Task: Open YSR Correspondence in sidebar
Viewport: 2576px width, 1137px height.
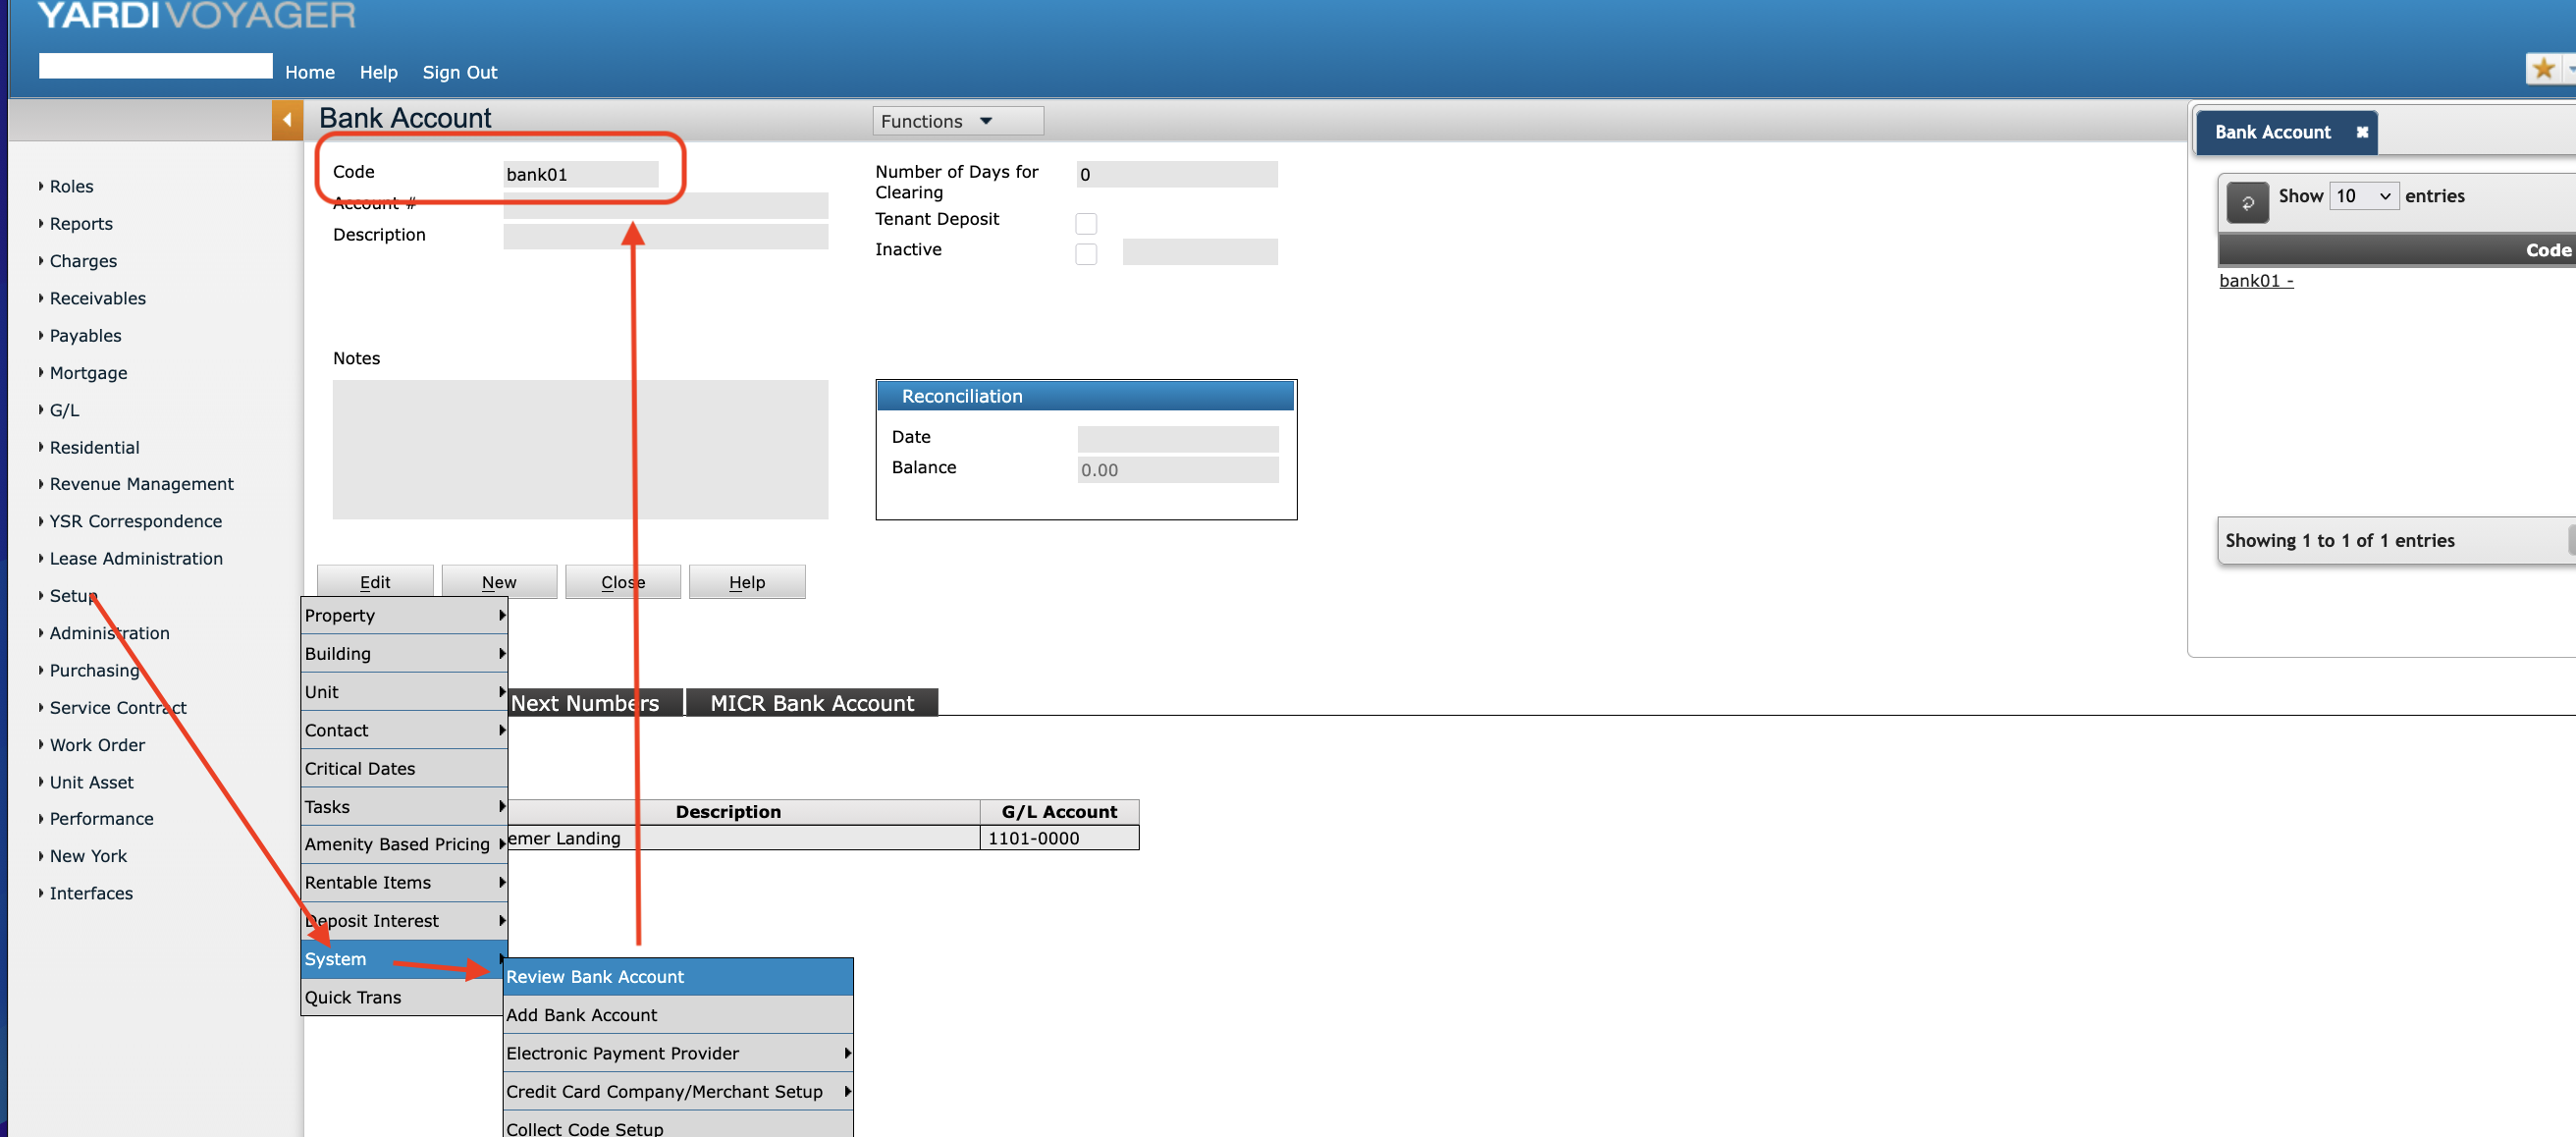Action: pyautogui.click(x=136, y=521)
